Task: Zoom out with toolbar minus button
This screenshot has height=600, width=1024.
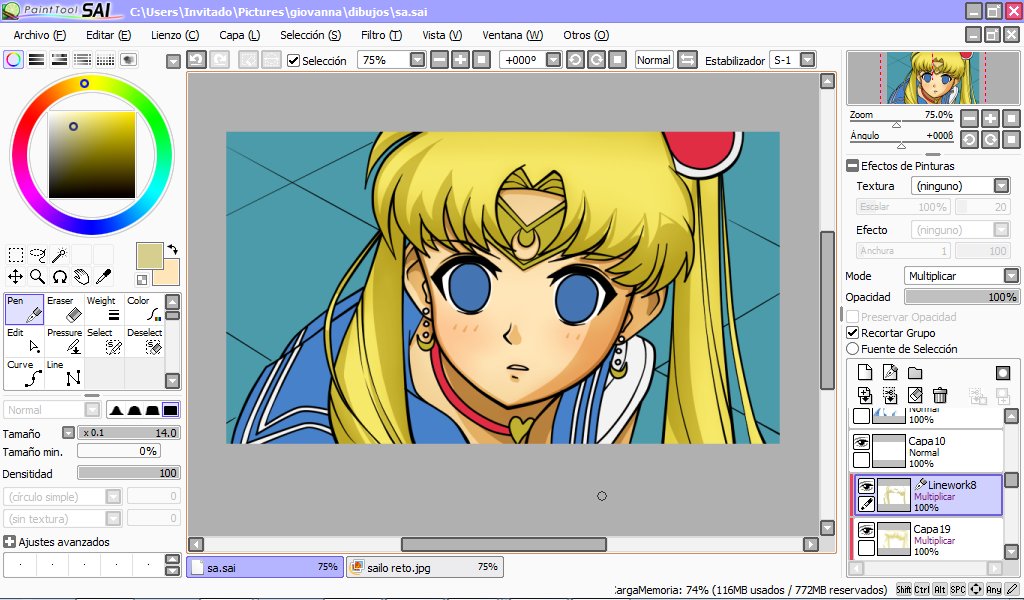Action: point(440,60)
